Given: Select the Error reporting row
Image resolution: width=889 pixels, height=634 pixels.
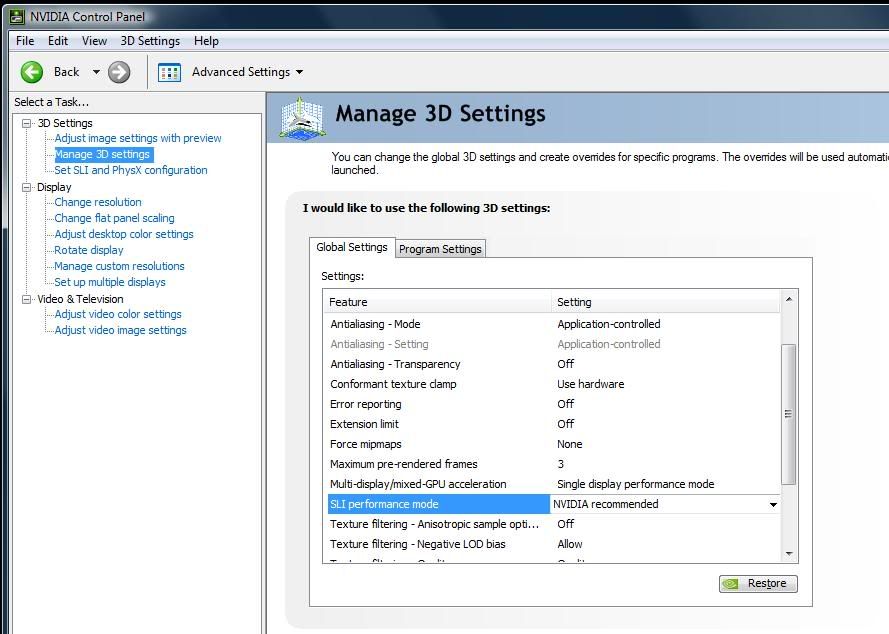Looking at the screenshot, I should pyautogui.click(x=554, y=404).
